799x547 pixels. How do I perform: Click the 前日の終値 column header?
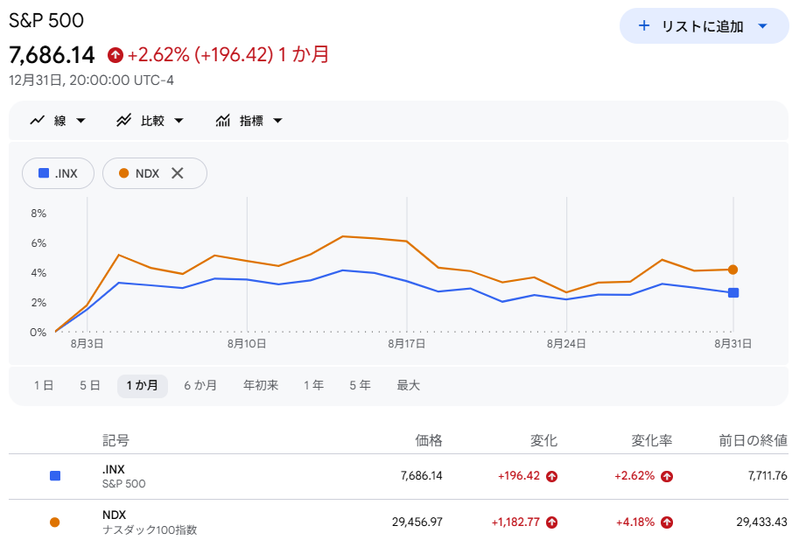point(753,440)
